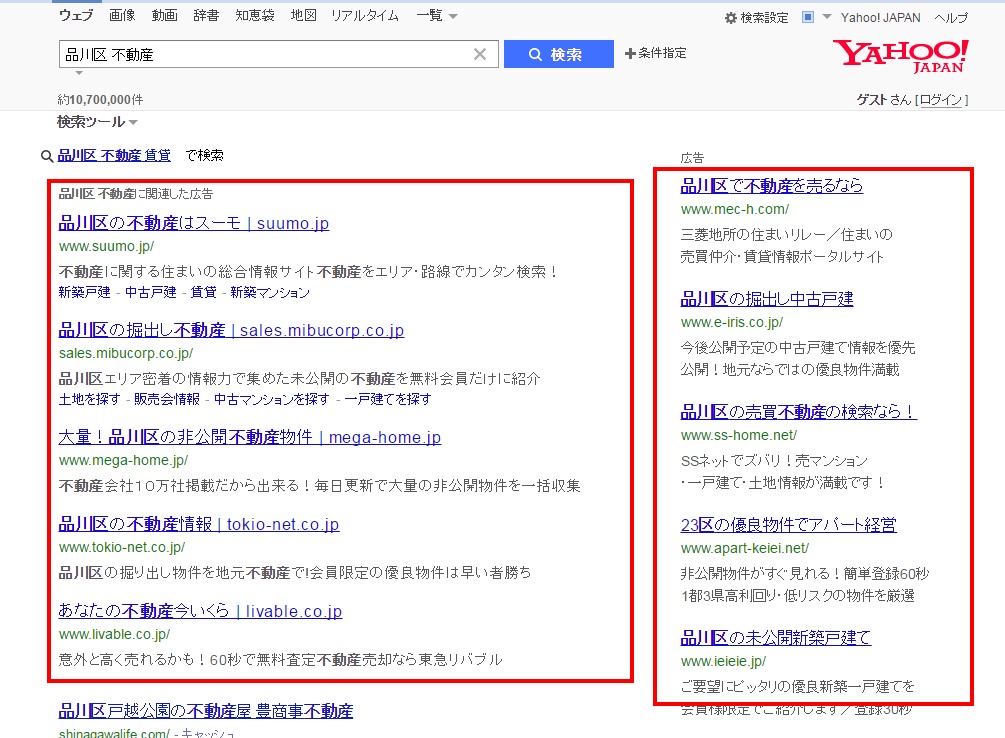
Task: Open the 品川区の掘出し不動産 | sales.mibucorp.co.jp ad
Action: 231,330
